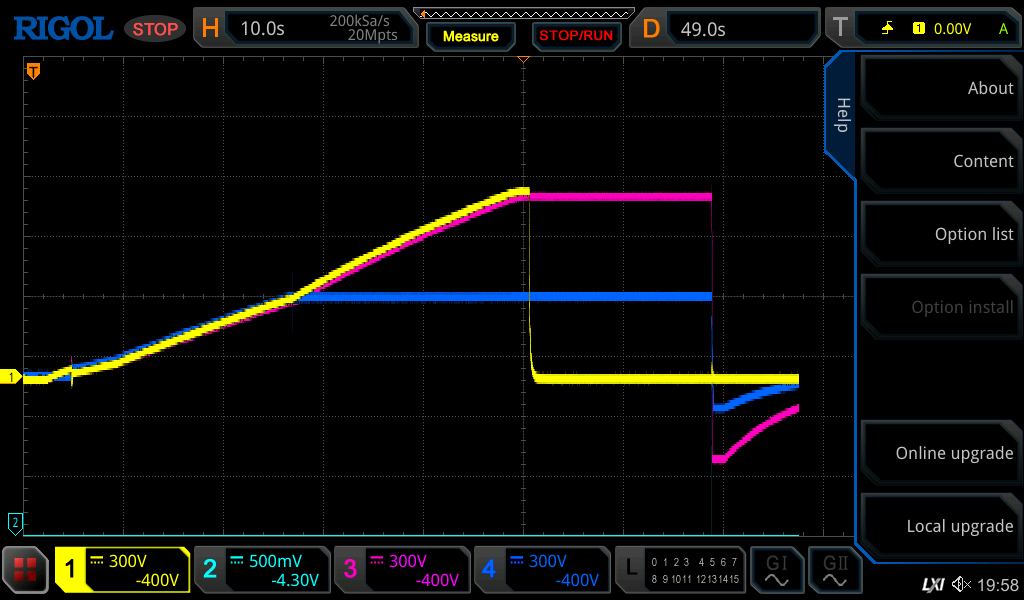Open the function navigation grid icon
The width and height of the screenshot is (1024, 600).
pos(25,570)
